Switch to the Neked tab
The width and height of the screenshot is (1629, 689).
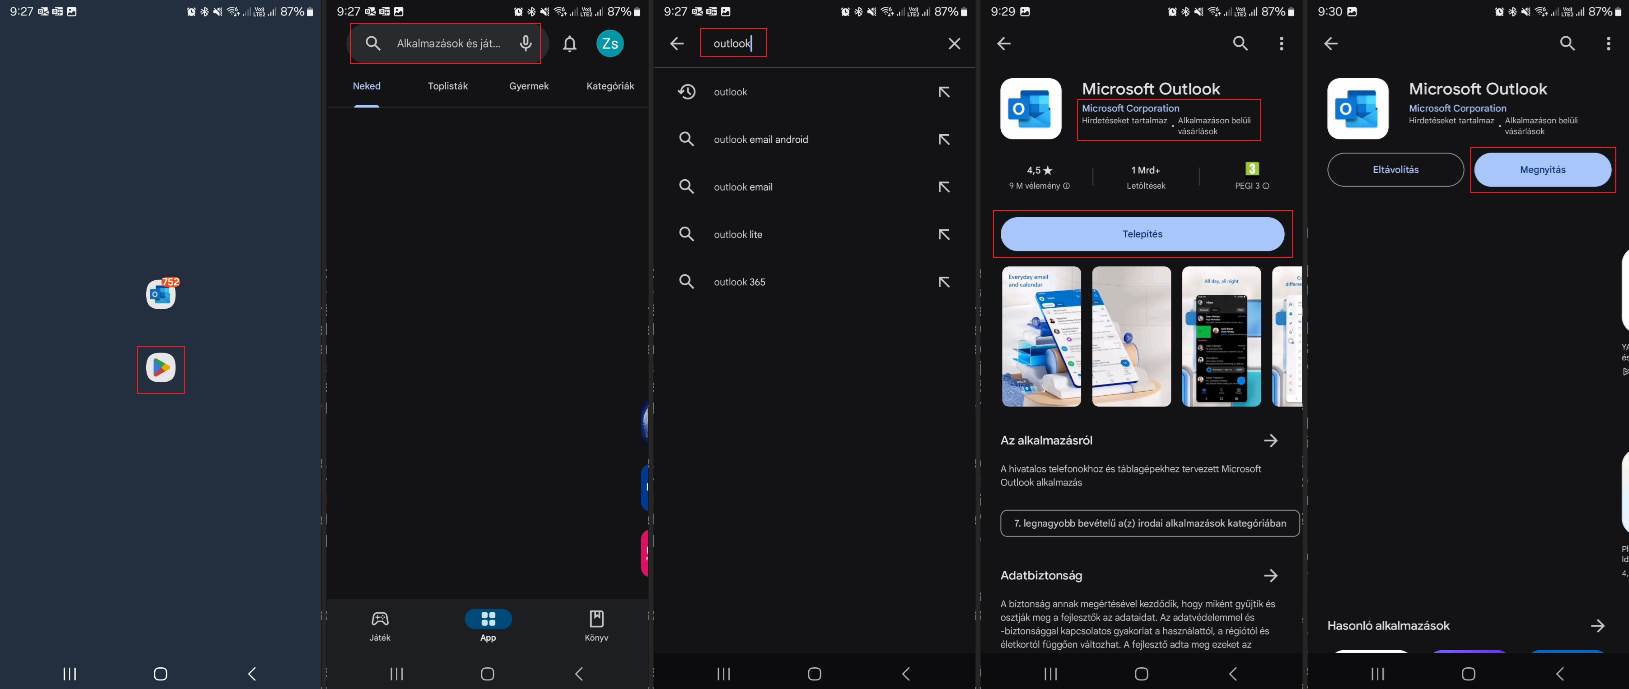[367, 86]
